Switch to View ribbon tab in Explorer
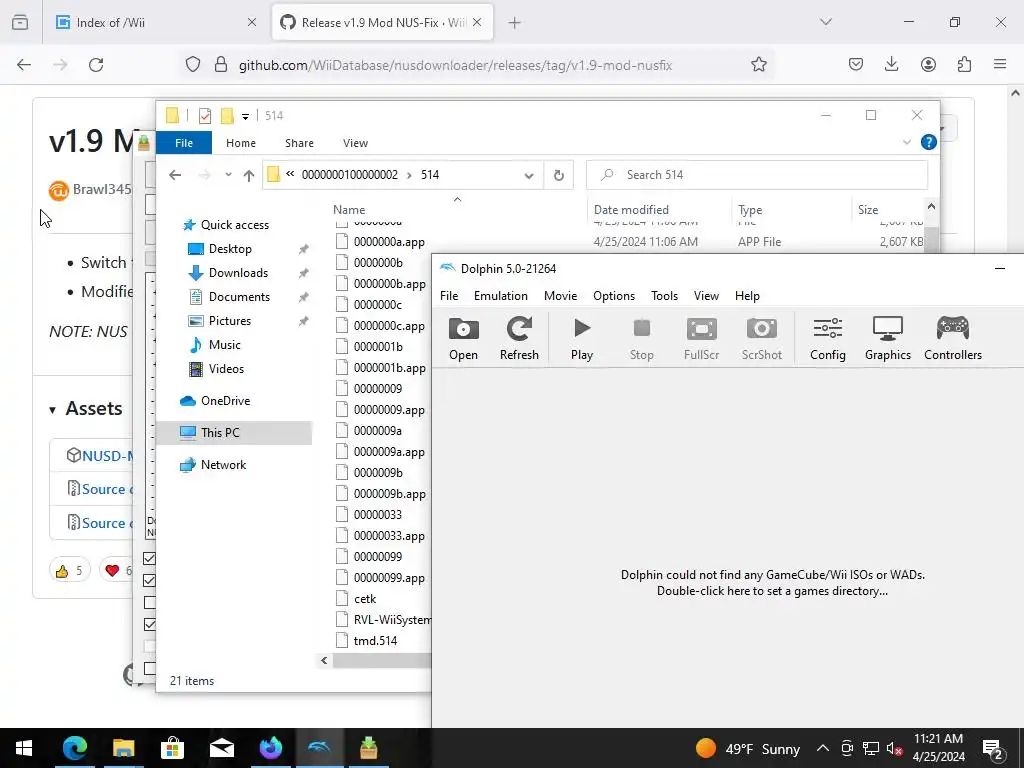Screen dimensions: 1024x768 [x=355, y=143]
